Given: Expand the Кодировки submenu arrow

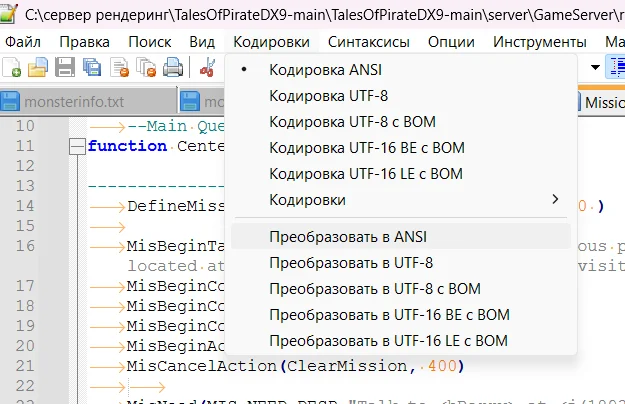Looking at the screenshot, I should point(556,200).
